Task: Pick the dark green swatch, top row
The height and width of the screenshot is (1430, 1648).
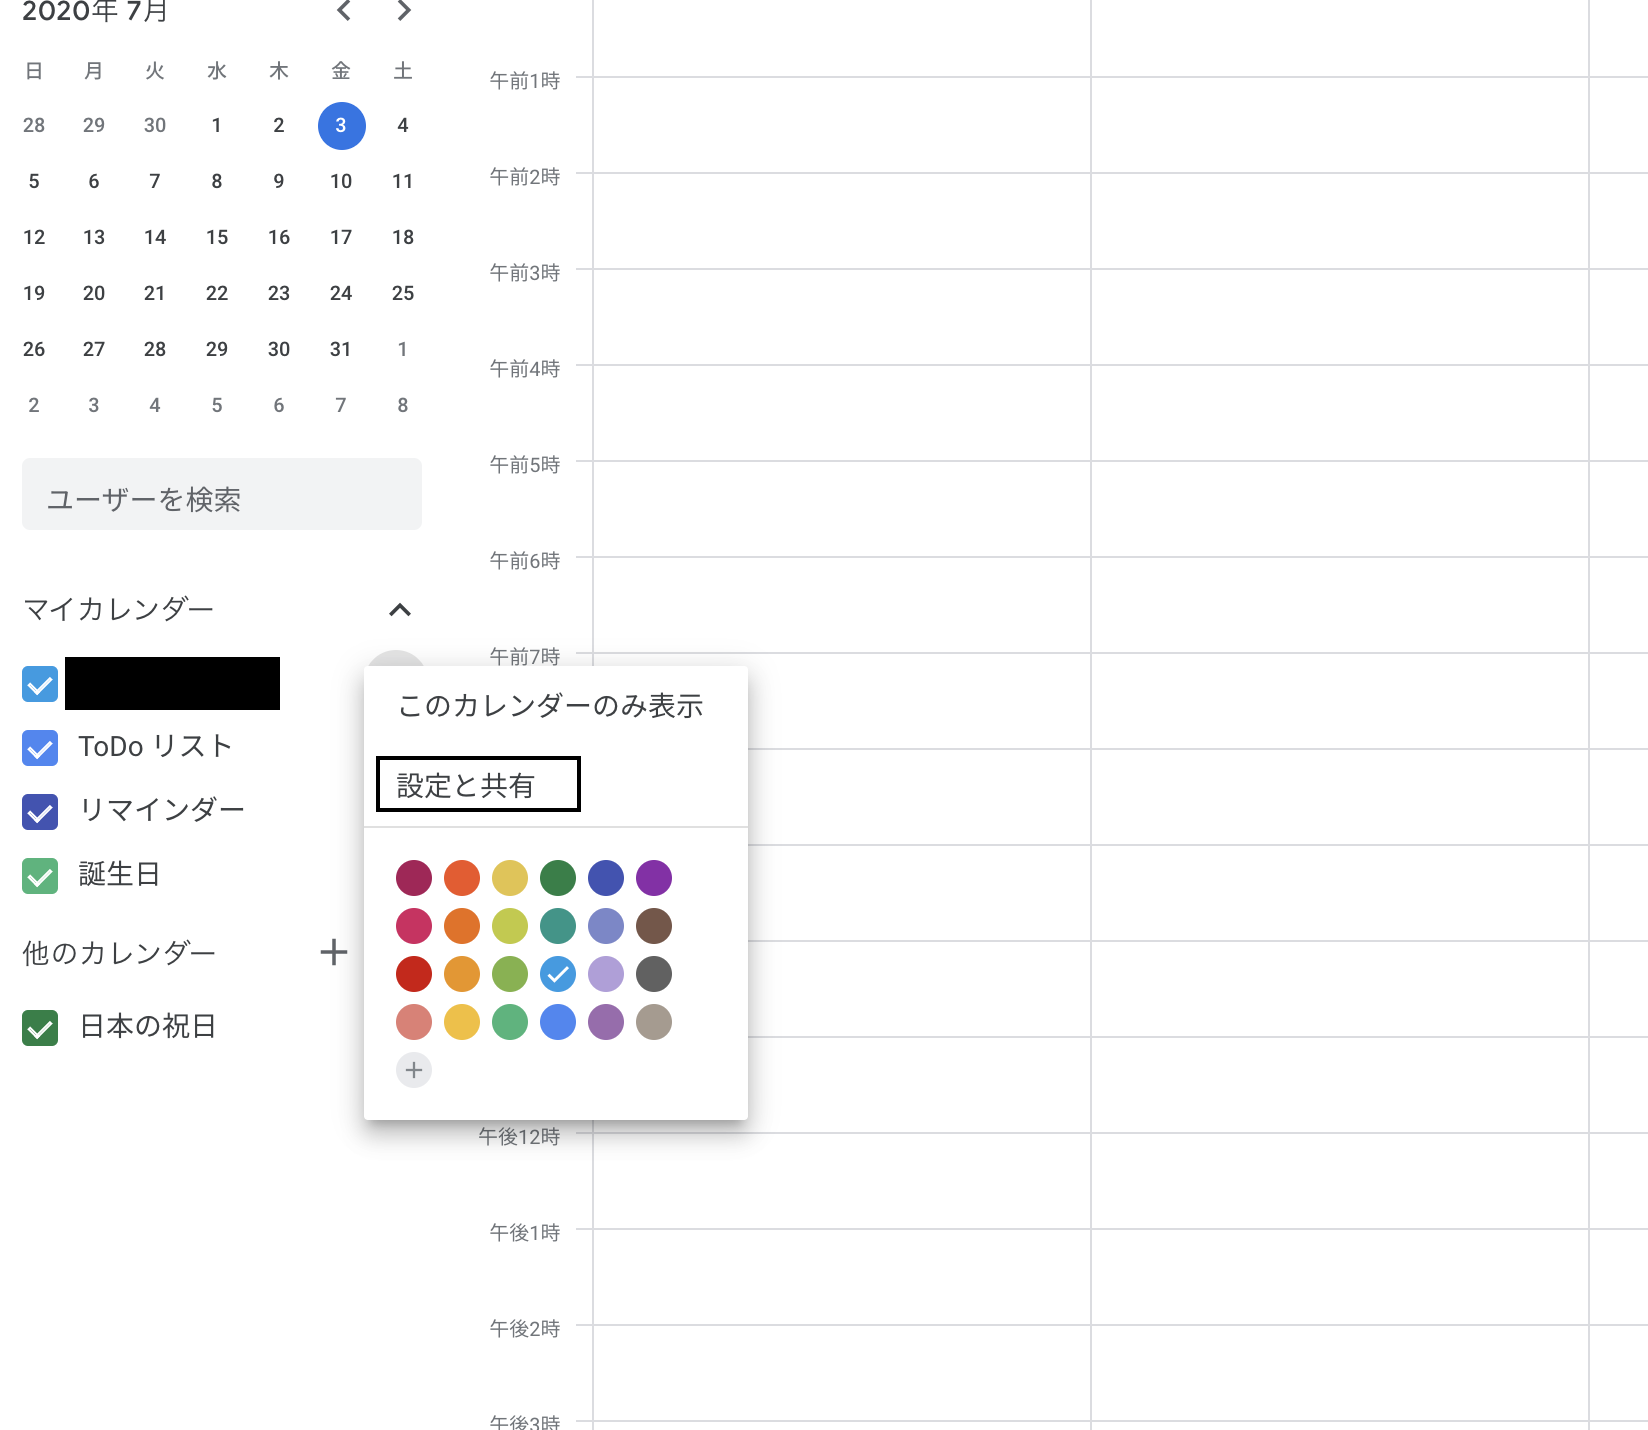Action: pyautogui.click(x=558, y=878)
